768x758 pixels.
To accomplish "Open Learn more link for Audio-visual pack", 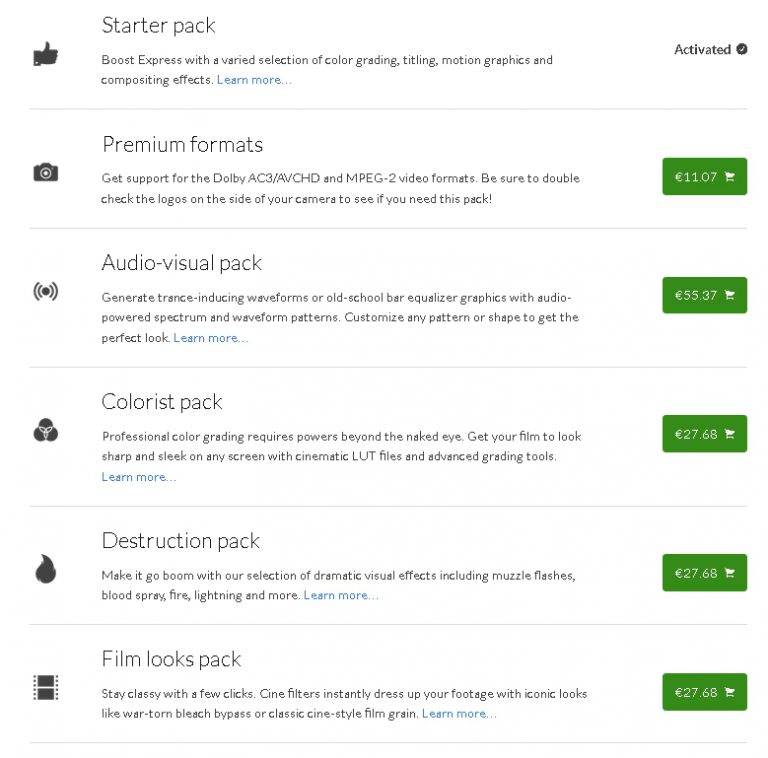I will point(210,338).
